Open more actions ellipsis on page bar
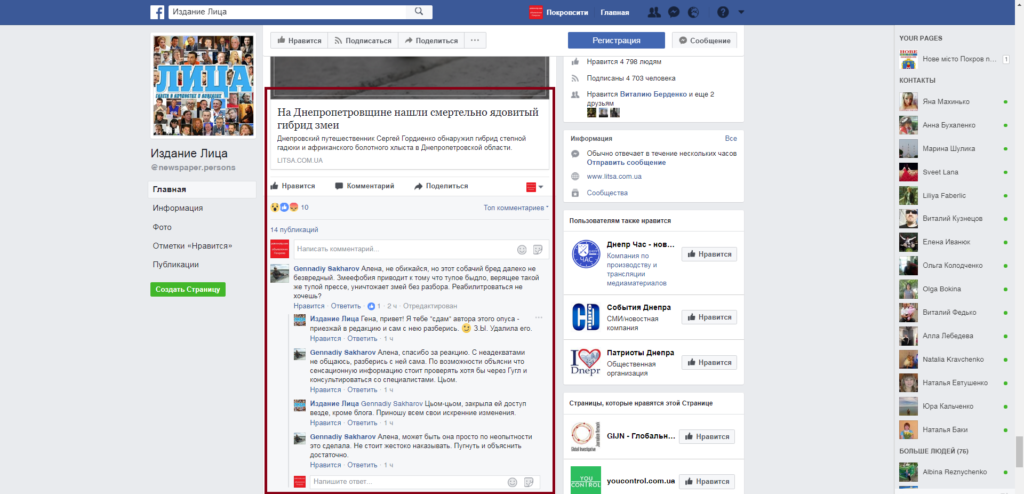1024x494 pixels. [x=475, y=41]
